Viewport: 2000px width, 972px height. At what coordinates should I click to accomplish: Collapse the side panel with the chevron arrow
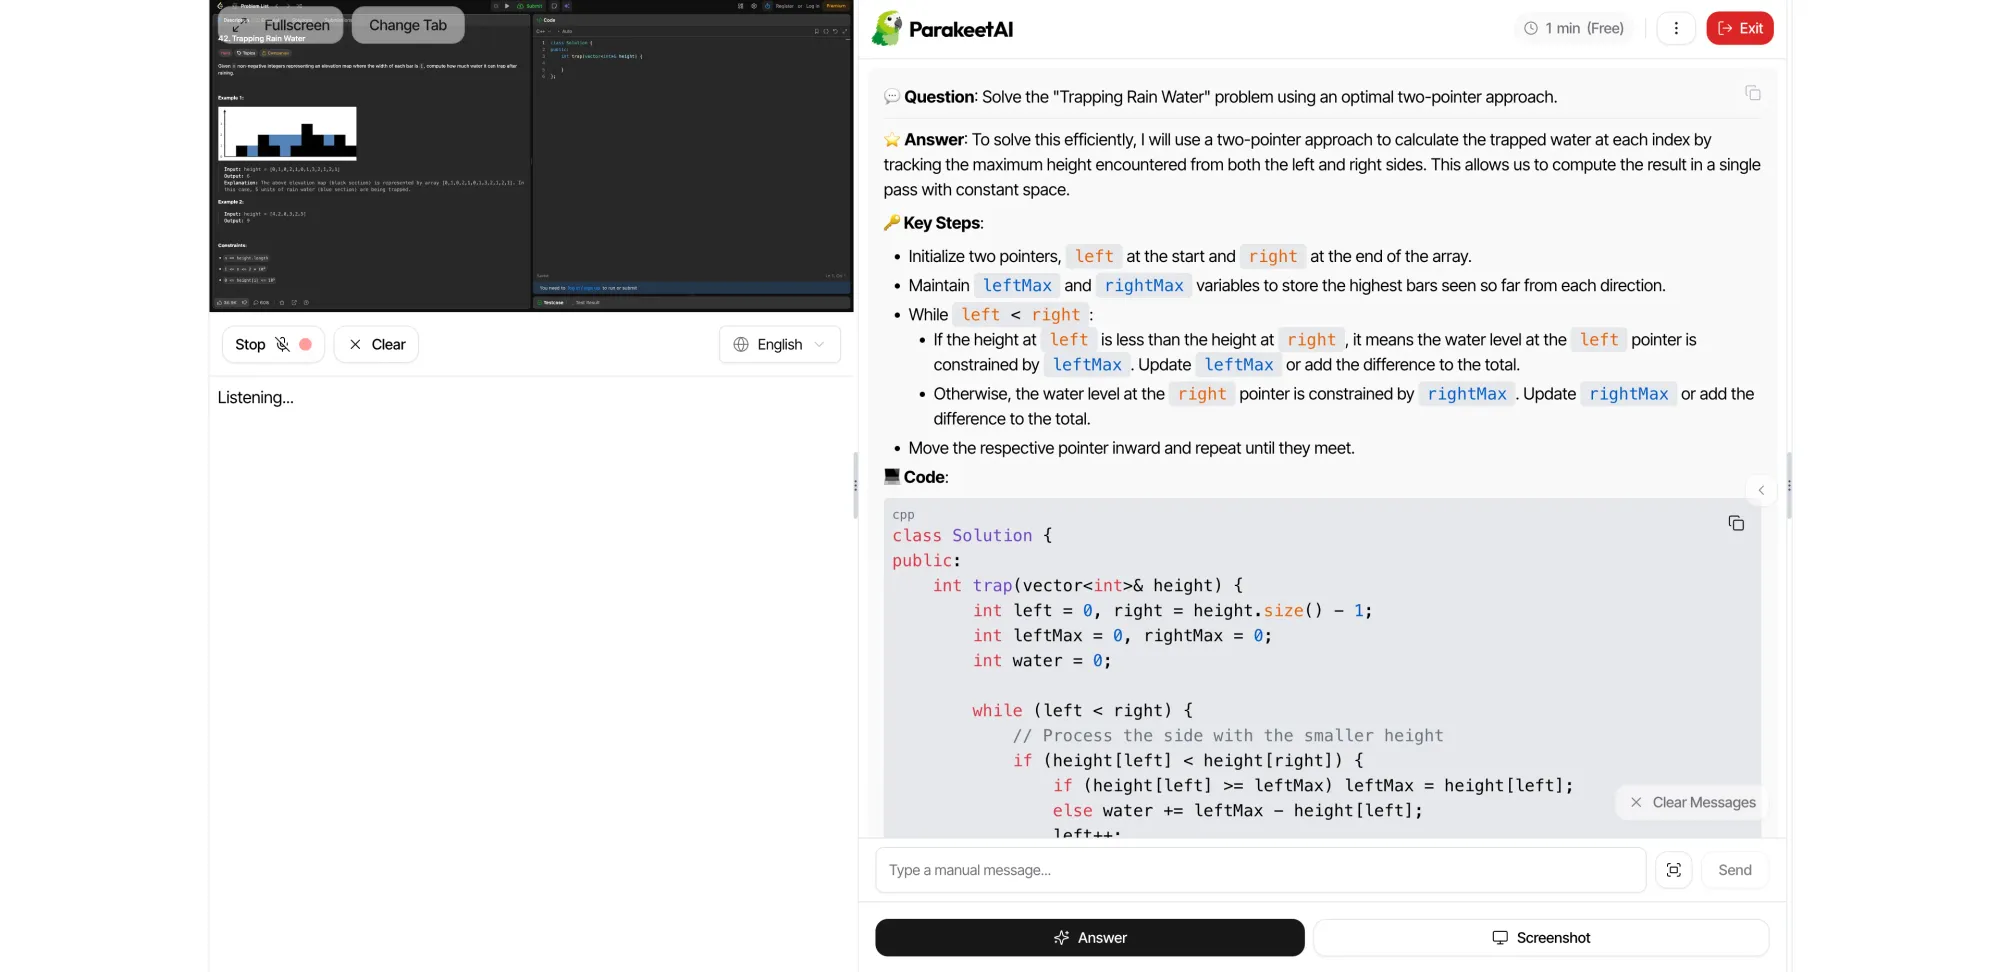click(x=1761, y=490)
